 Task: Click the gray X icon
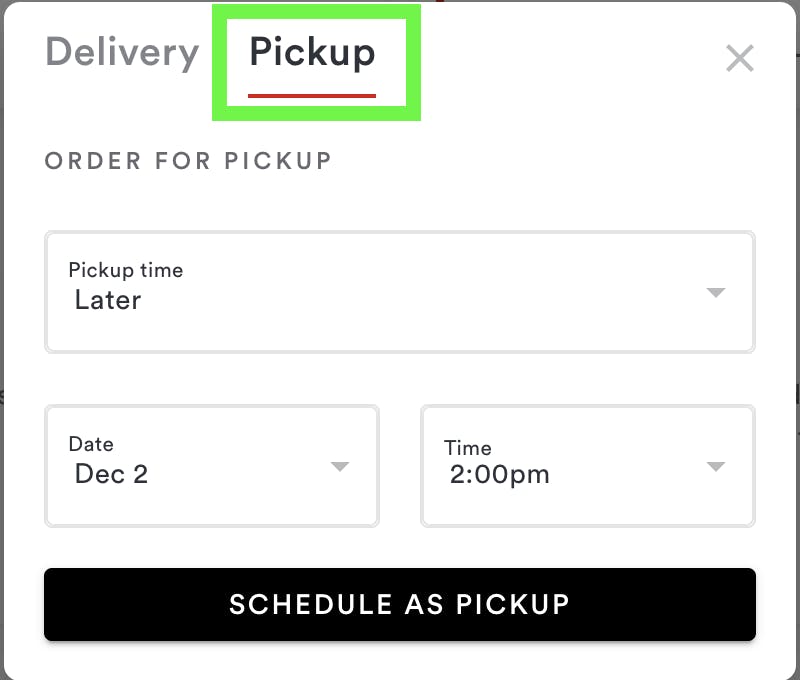tap(739, 59)
